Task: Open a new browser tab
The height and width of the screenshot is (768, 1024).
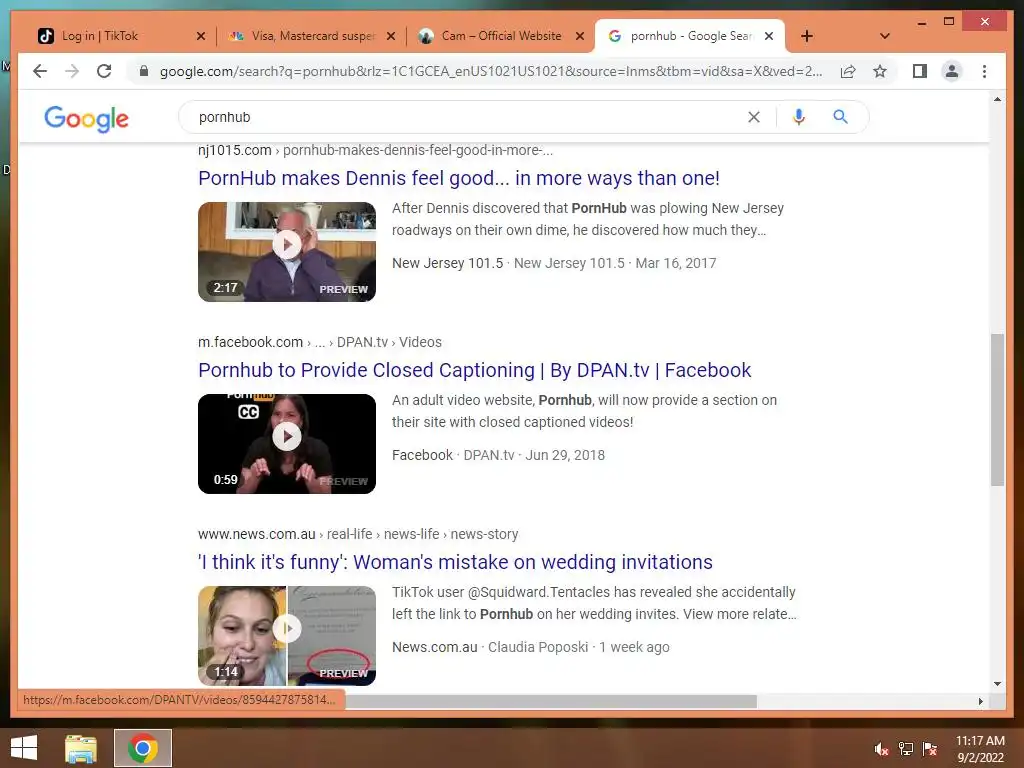Action: tap(807, 36)
